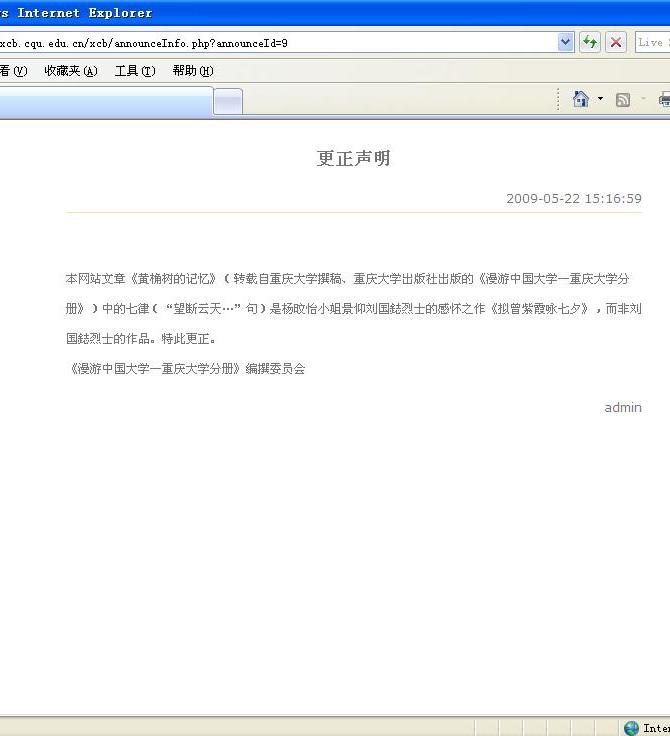This screenshot has height=736, width=670.
Task: Click the admin author text
Action: (x=622, y=407)
